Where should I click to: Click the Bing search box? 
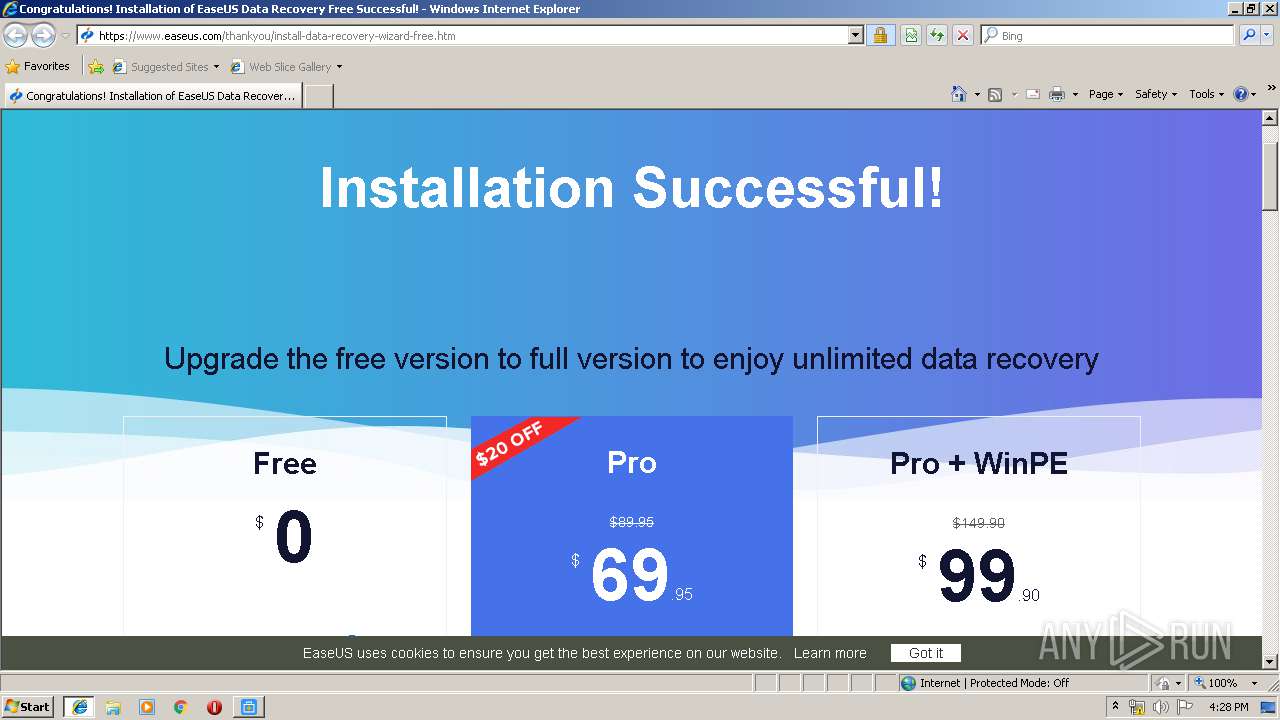(x=1108, y=36)
